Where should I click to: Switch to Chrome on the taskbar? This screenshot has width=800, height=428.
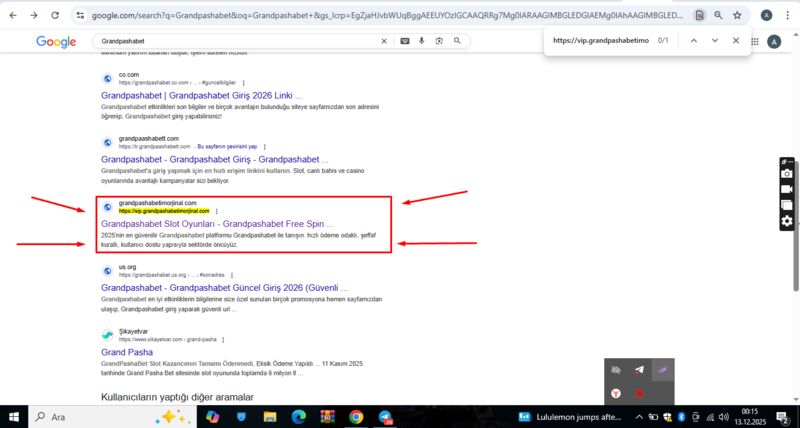click(356, 417)
